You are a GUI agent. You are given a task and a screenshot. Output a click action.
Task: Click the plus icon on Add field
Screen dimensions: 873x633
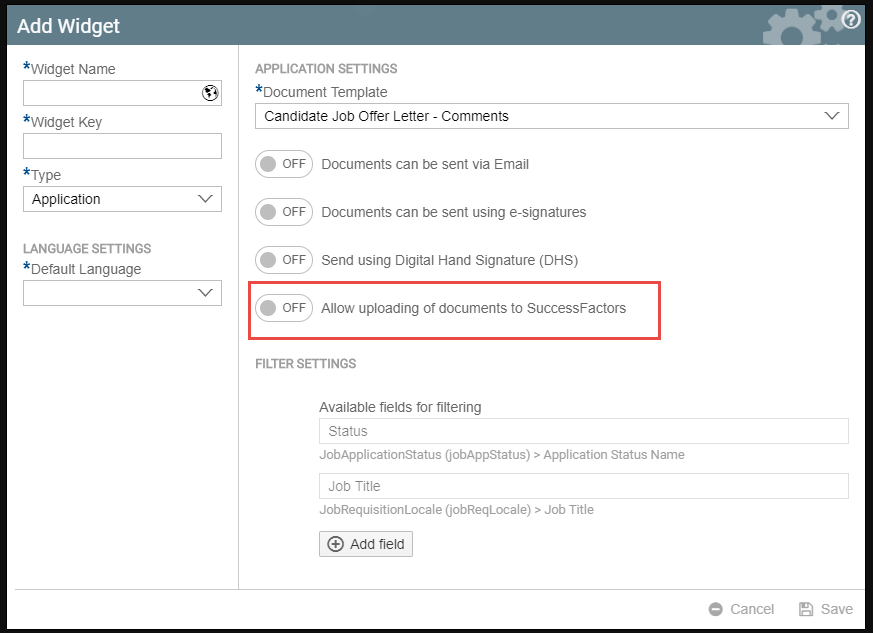pyautogui.click(x=335, y=544)
